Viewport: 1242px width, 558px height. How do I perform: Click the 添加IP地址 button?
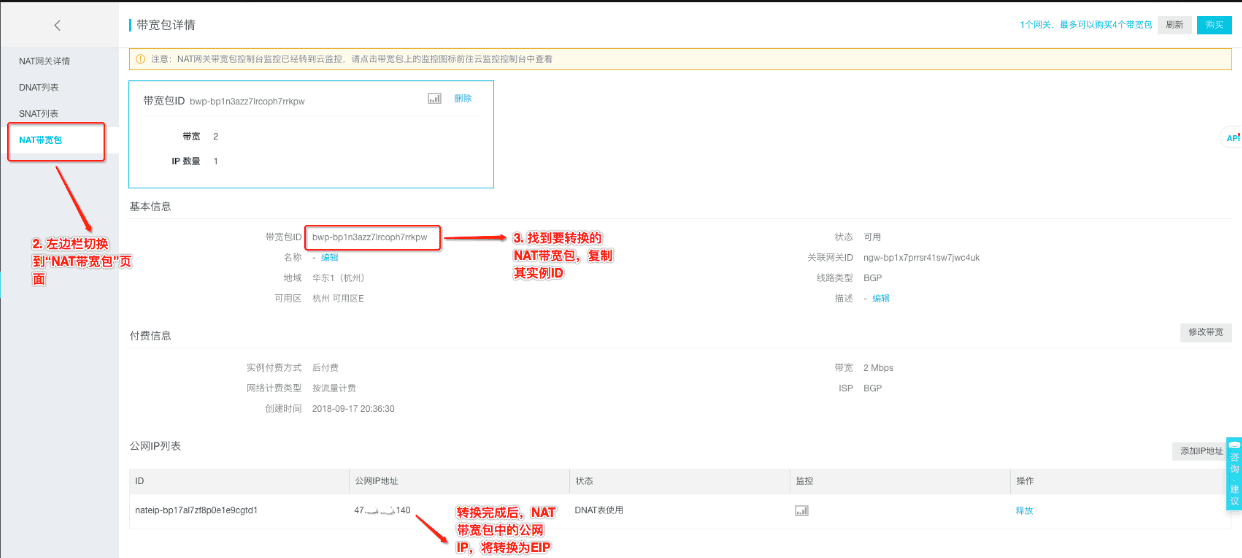1202,451
